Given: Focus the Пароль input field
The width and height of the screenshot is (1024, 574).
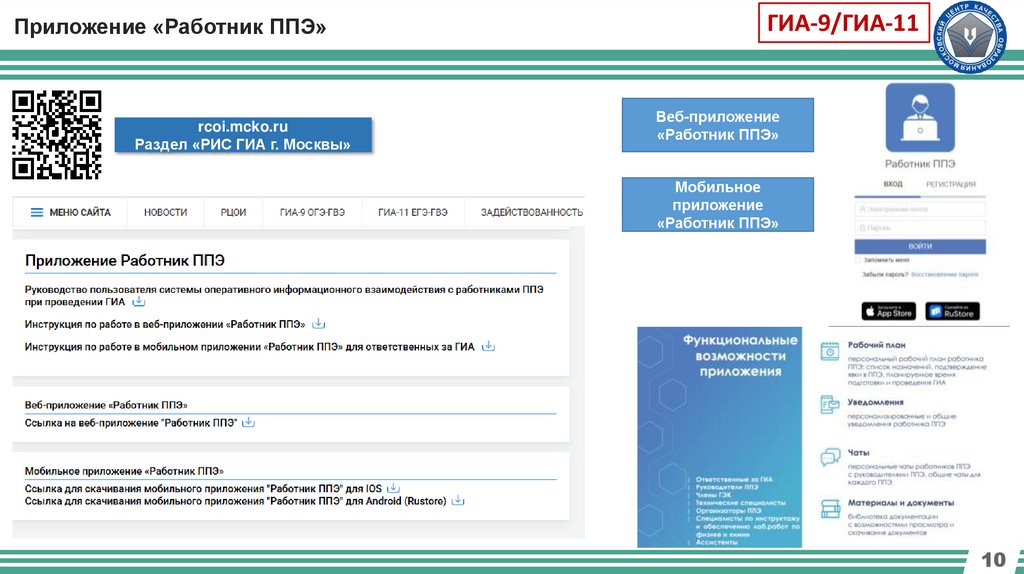Looking at the screenshot, I should (920, 228).
